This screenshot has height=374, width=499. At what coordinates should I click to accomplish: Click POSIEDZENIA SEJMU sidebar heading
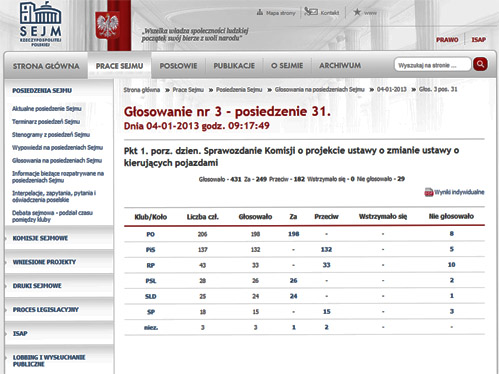(x=42, y=91)
